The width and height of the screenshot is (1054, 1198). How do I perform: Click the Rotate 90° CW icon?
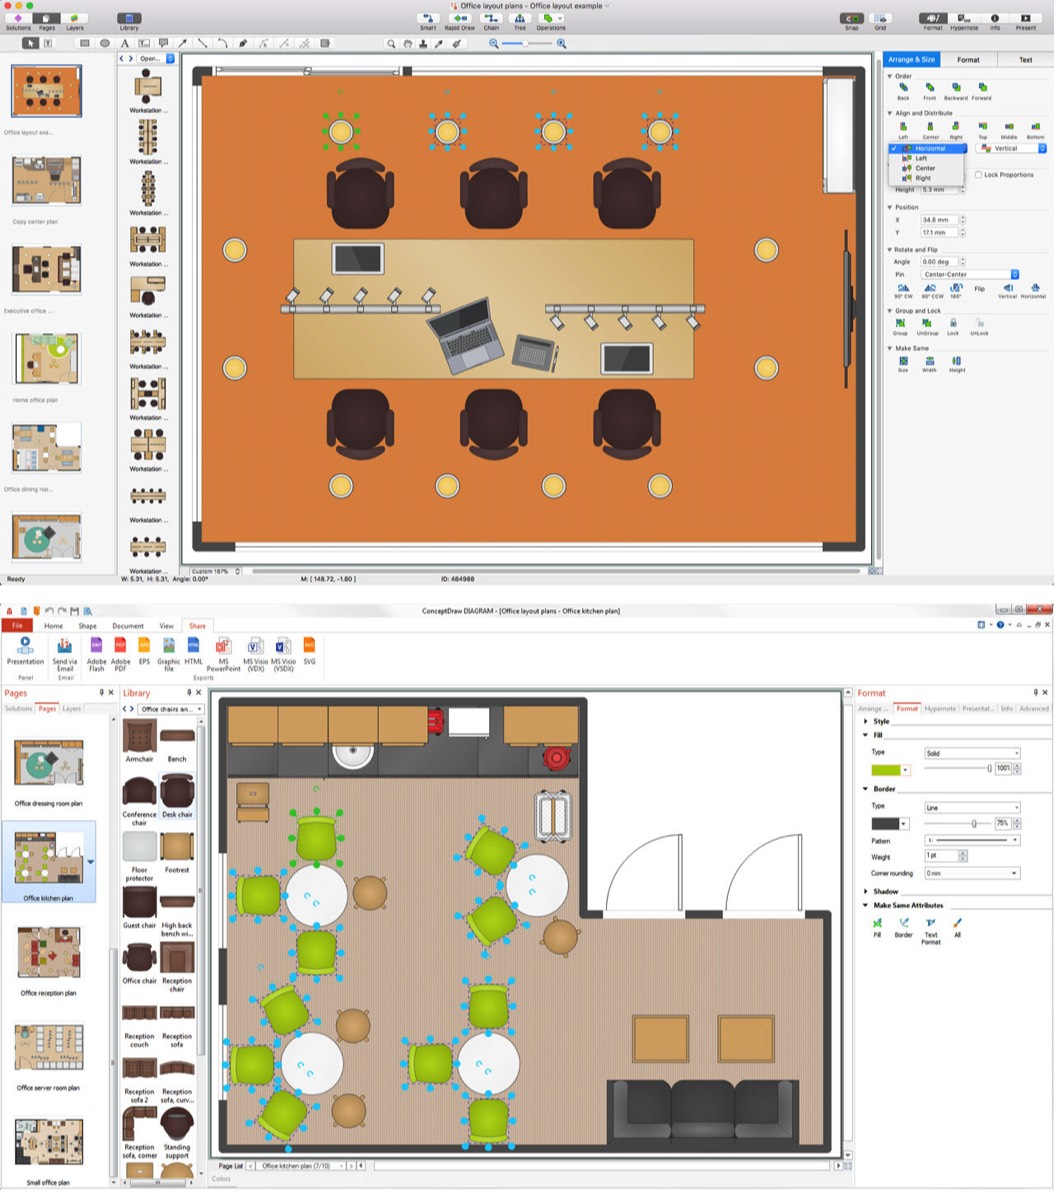903,289
